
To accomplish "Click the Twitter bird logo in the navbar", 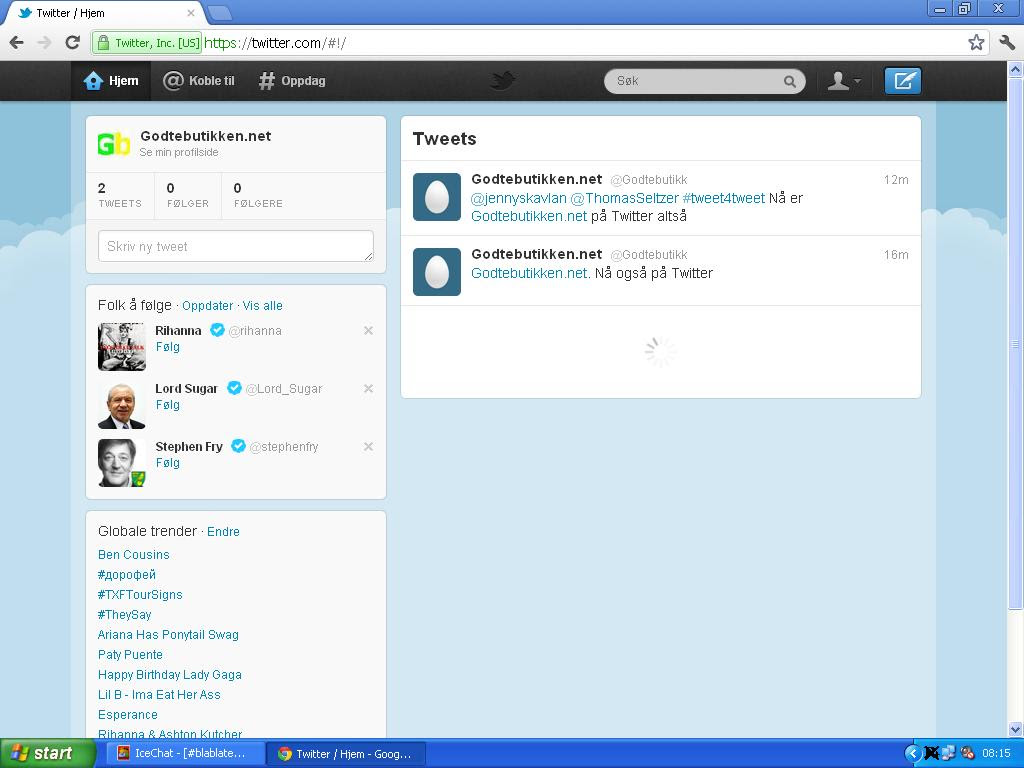I will 502,81.
